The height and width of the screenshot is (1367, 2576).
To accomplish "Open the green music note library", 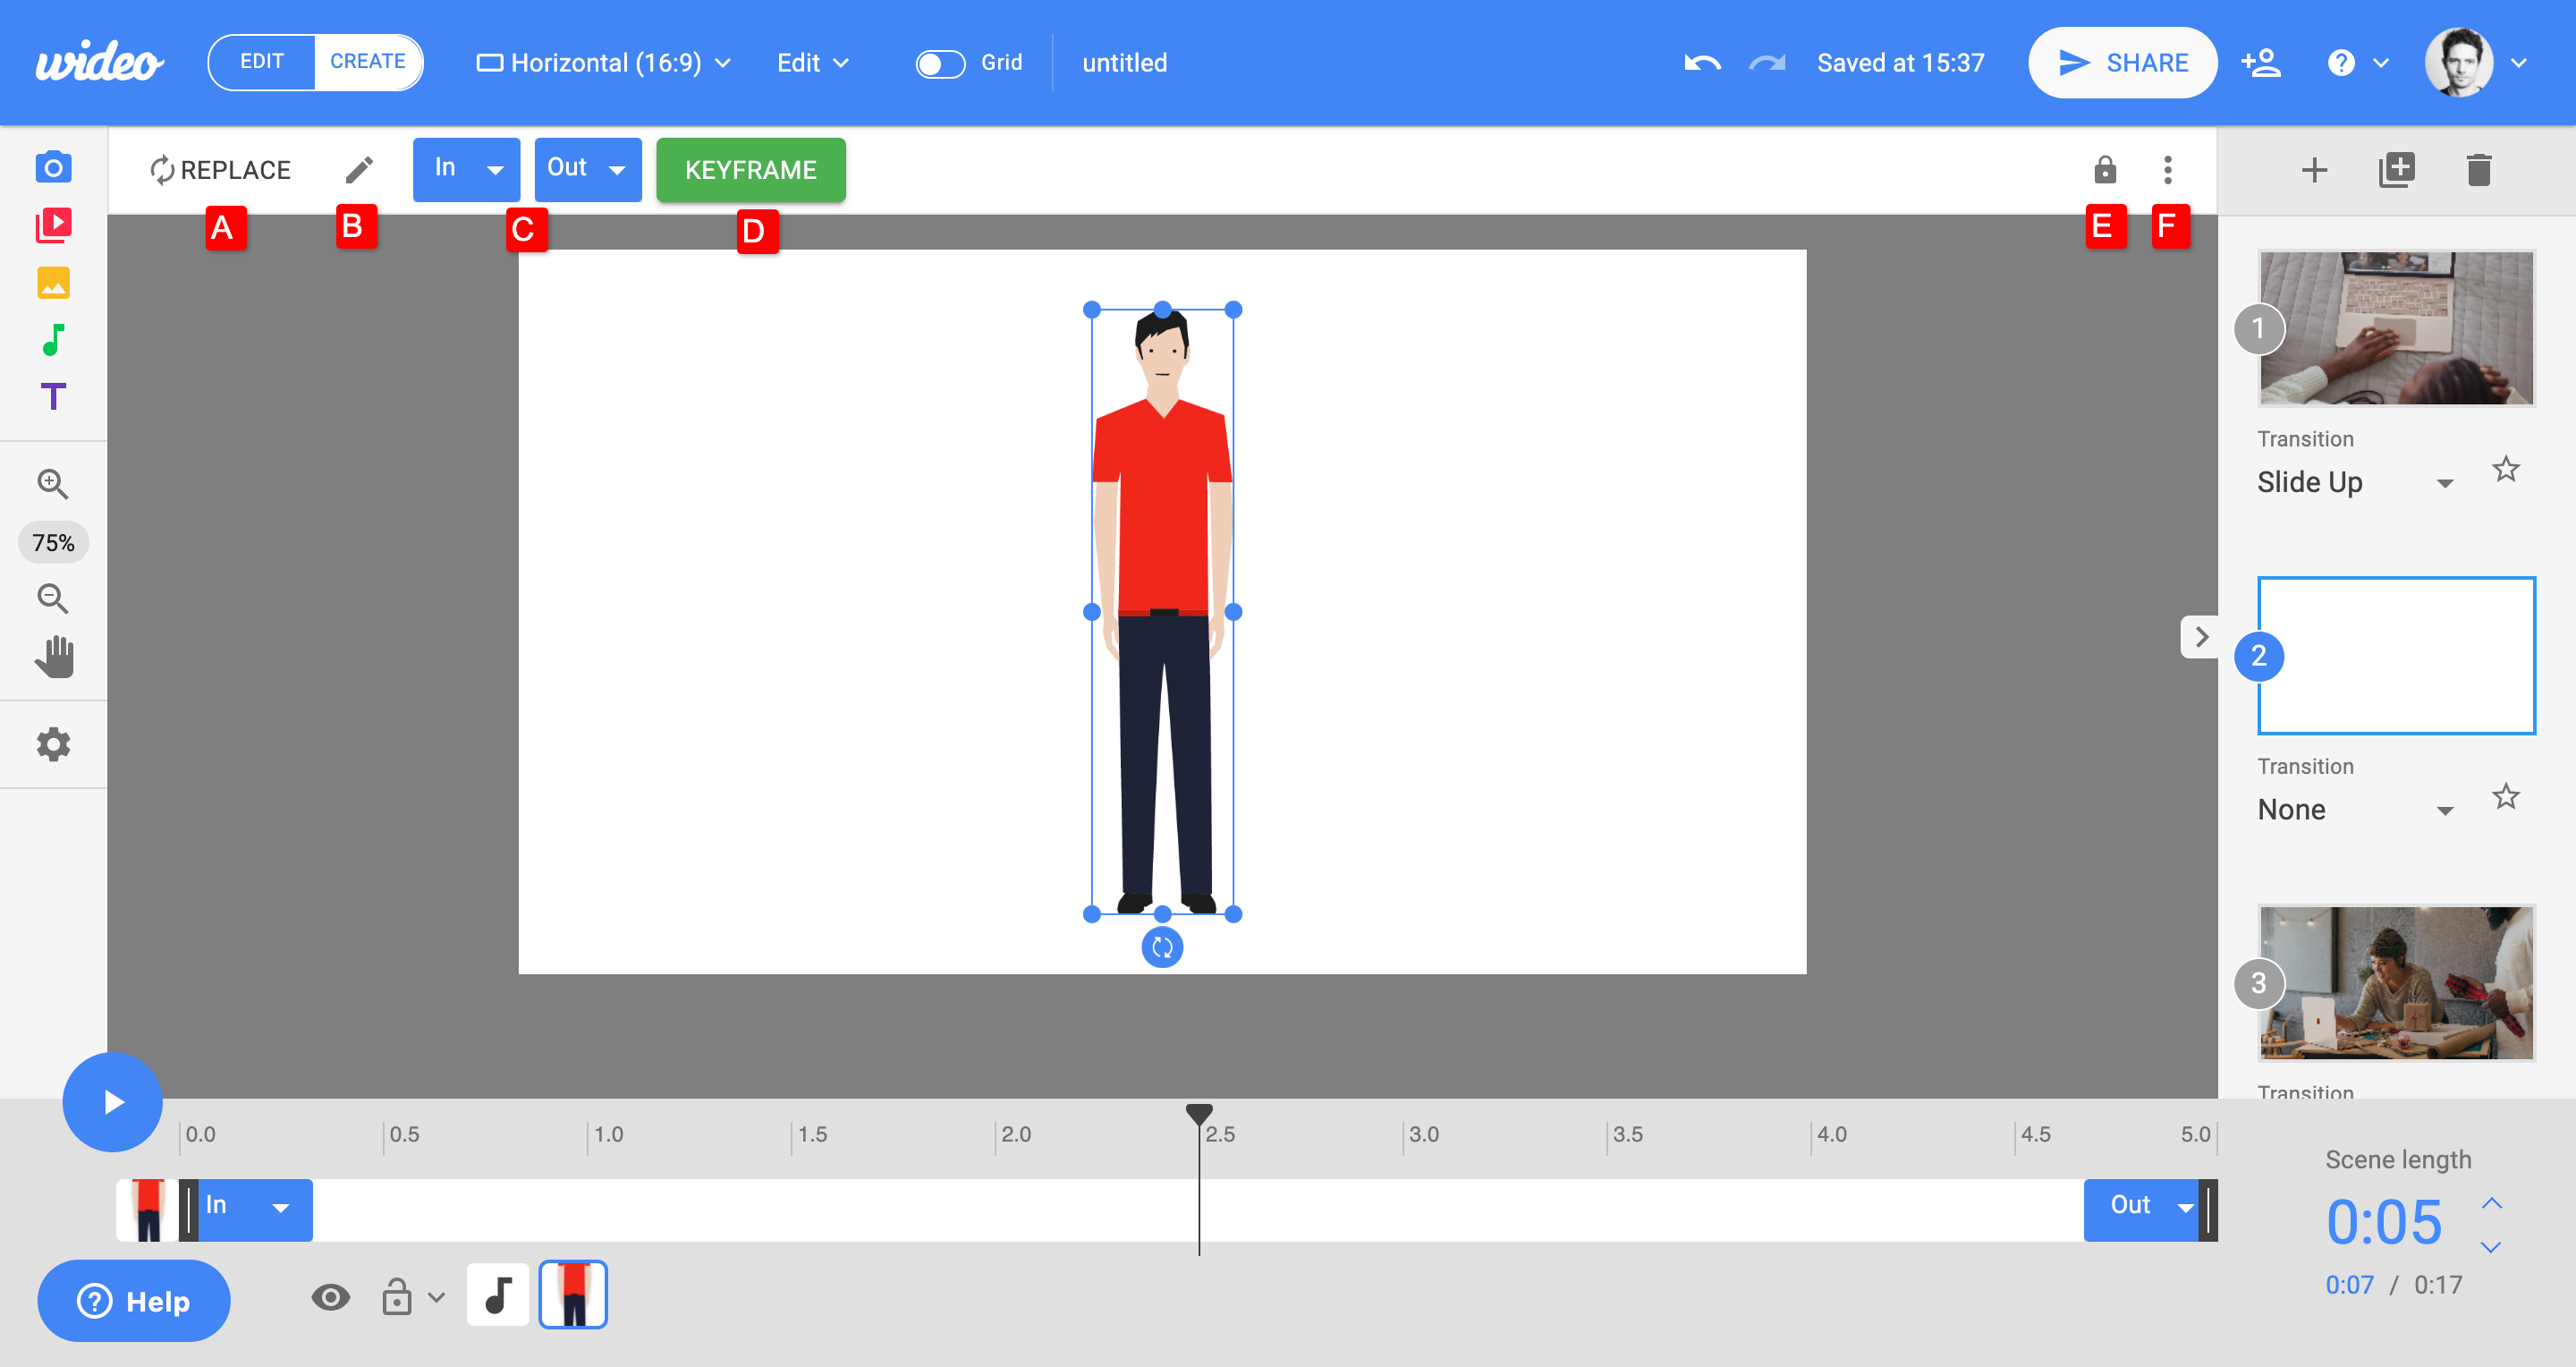I will [x=53, y=340].
